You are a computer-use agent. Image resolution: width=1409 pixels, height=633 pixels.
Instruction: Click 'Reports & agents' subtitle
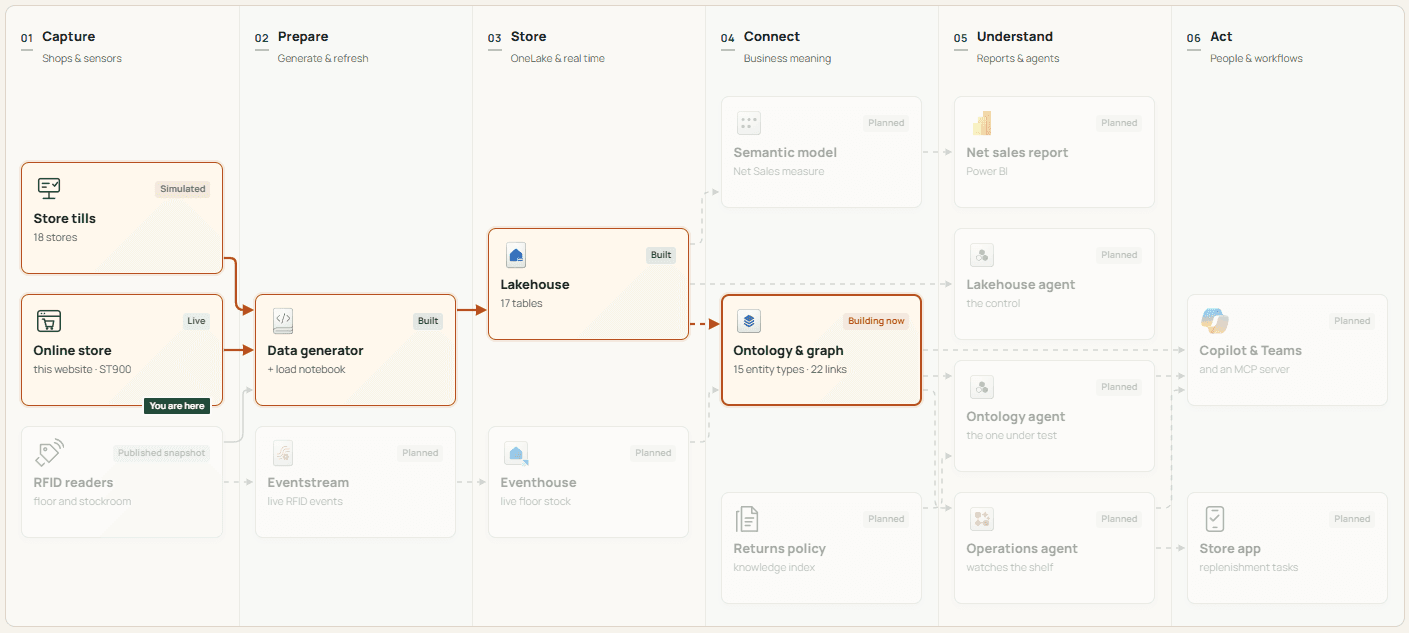pyautogui.click(x=1018, y=58)
